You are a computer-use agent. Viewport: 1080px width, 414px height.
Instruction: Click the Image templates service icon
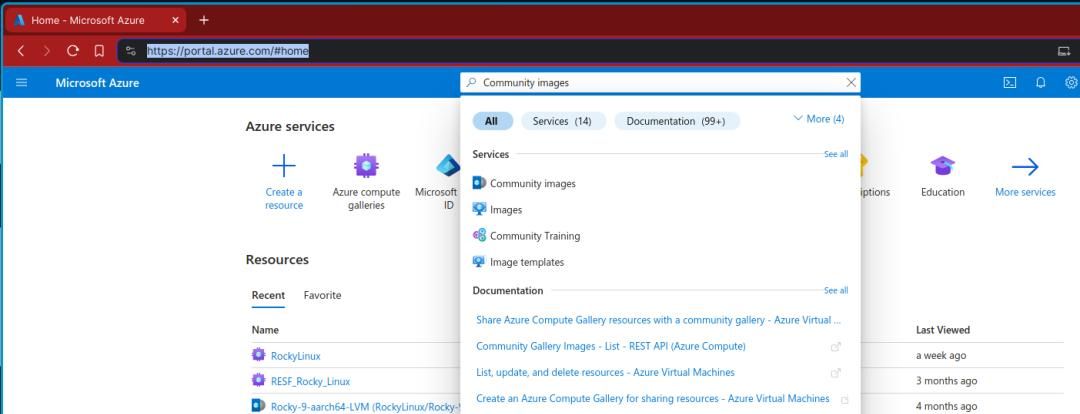479,261
